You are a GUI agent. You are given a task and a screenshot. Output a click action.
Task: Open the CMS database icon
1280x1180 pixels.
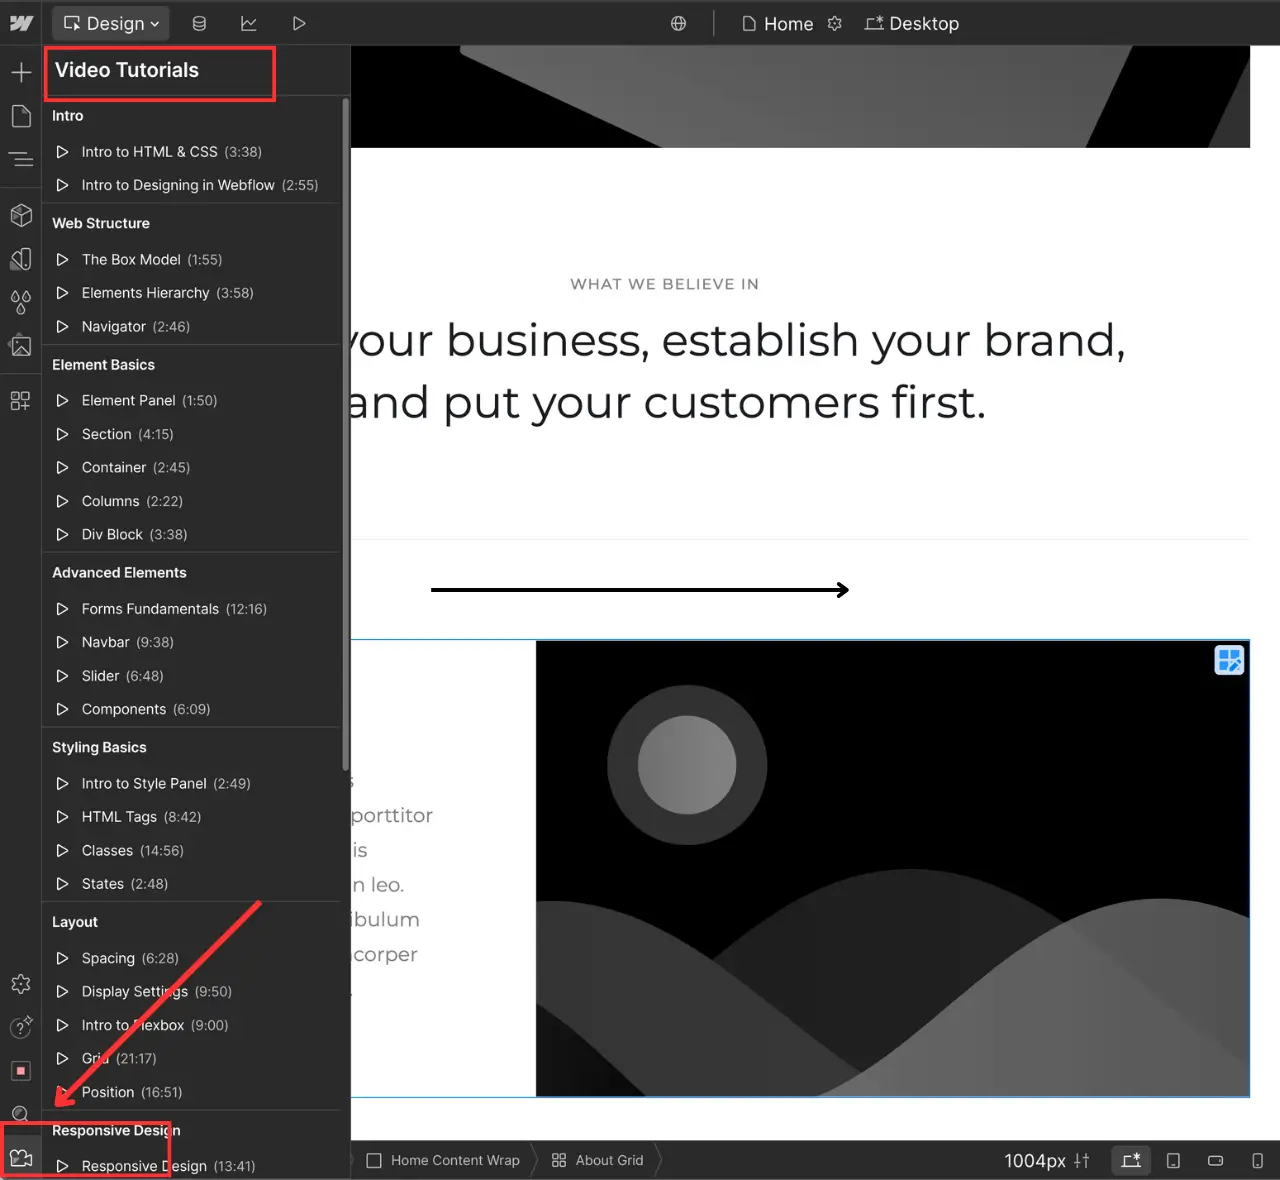[x=199, y=23]
